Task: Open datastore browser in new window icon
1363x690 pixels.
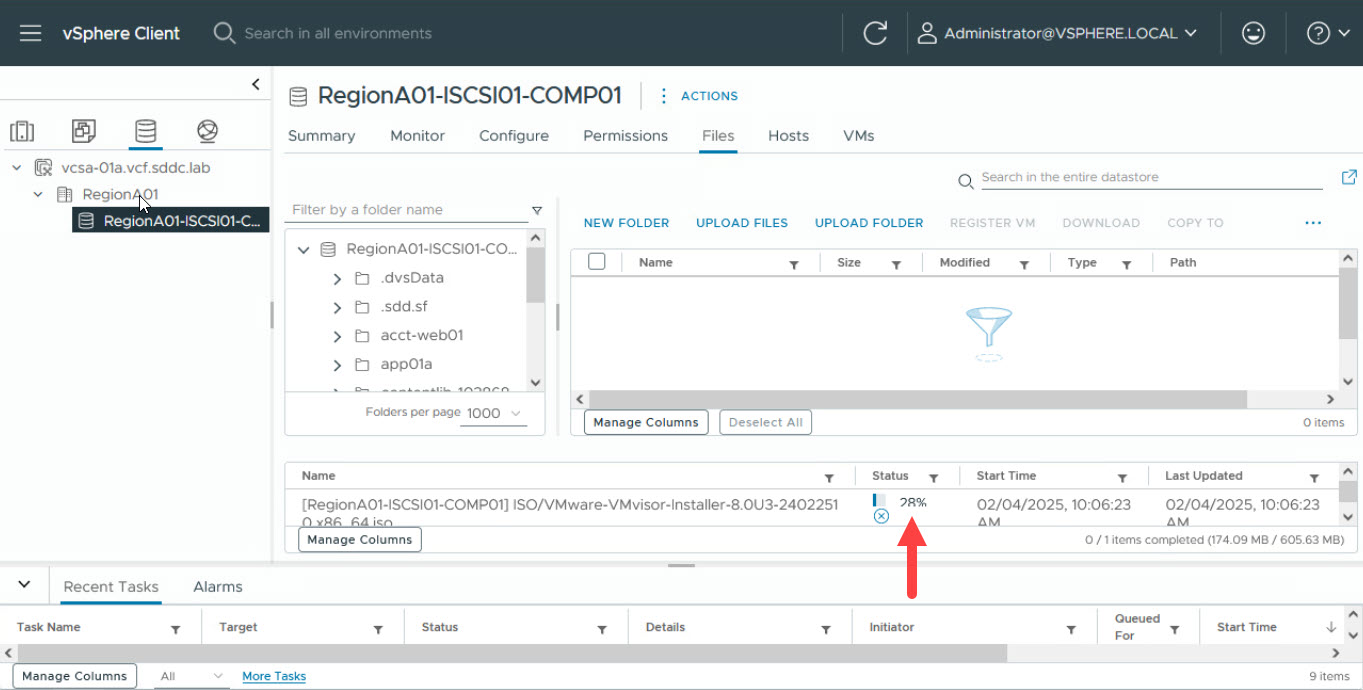Action: click(1349, 177)
